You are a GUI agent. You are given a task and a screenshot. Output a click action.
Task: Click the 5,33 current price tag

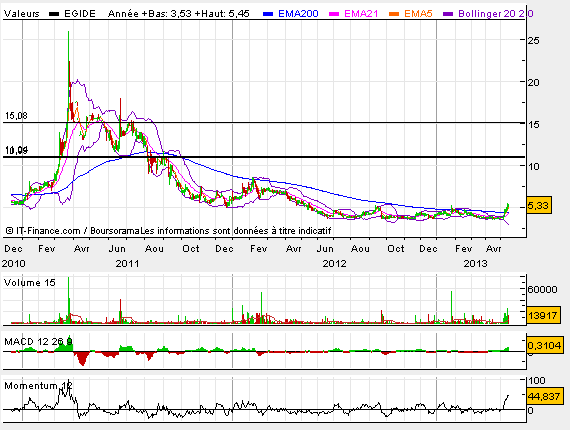(x=539, y=205)
